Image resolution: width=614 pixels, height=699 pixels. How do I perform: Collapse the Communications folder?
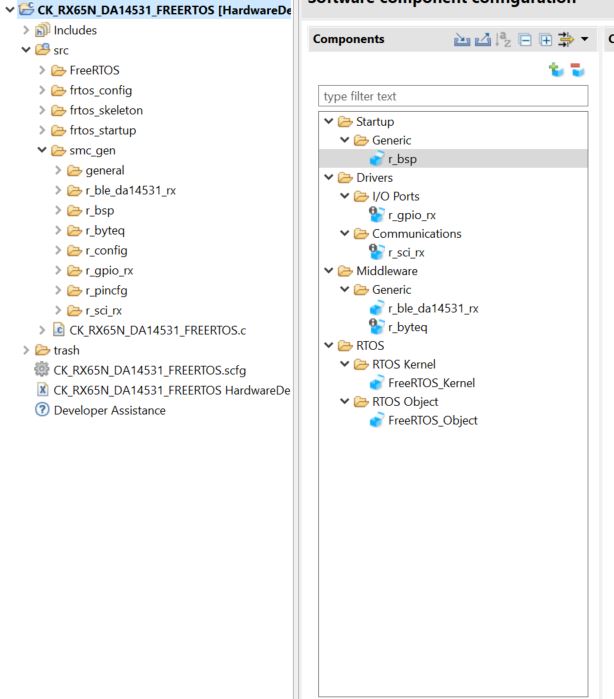click(x=345, y=234)
